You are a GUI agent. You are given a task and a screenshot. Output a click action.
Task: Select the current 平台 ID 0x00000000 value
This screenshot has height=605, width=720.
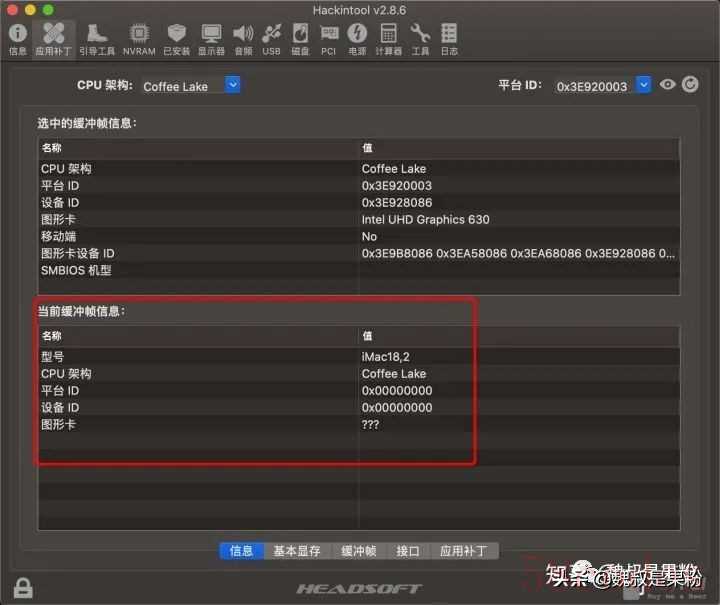tap(397, 391)
